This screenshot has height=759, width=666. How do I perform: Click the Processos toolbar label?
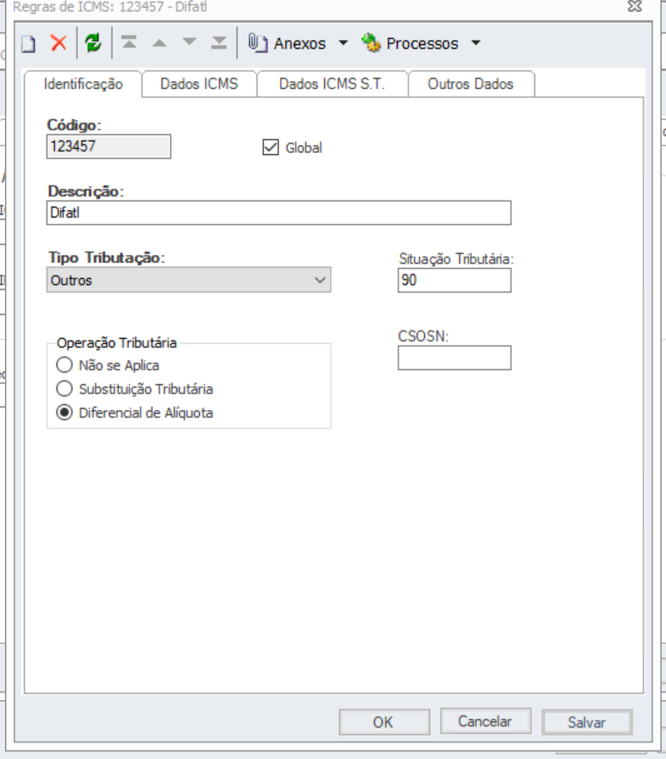422,44
